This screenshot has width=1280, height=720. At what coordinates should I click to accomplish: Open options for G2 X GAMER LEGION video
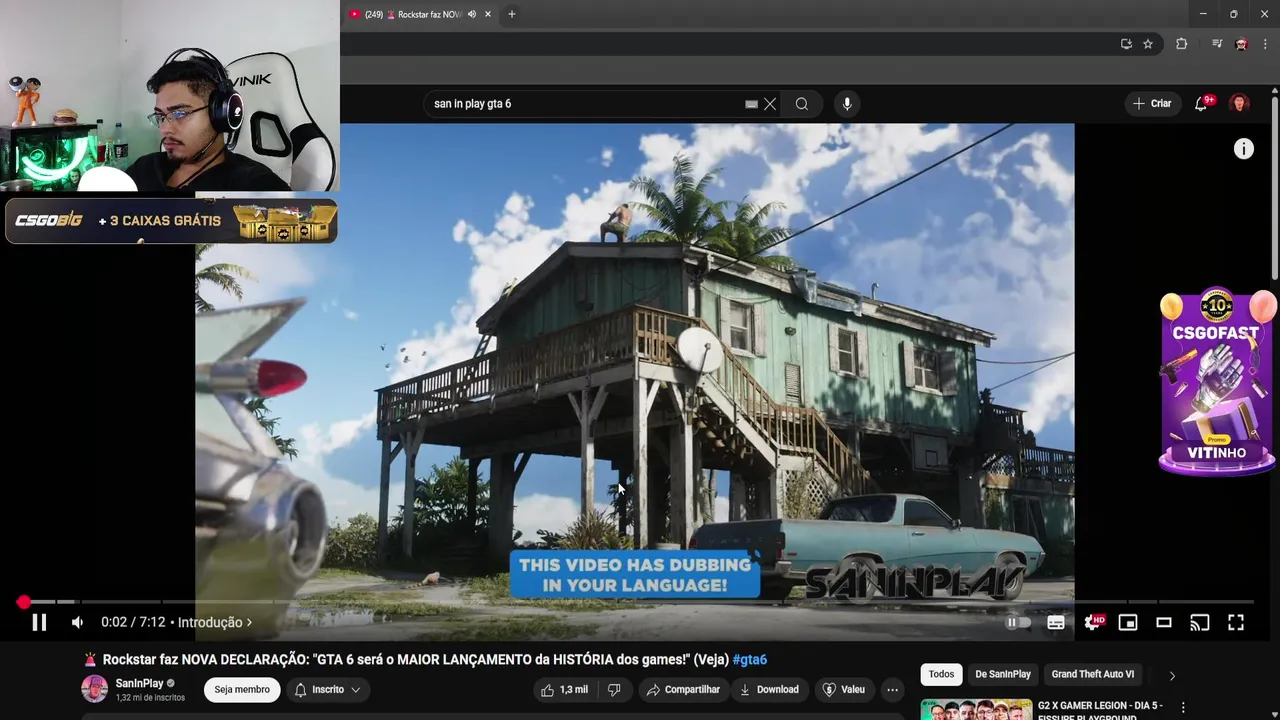coord(1183,708)
